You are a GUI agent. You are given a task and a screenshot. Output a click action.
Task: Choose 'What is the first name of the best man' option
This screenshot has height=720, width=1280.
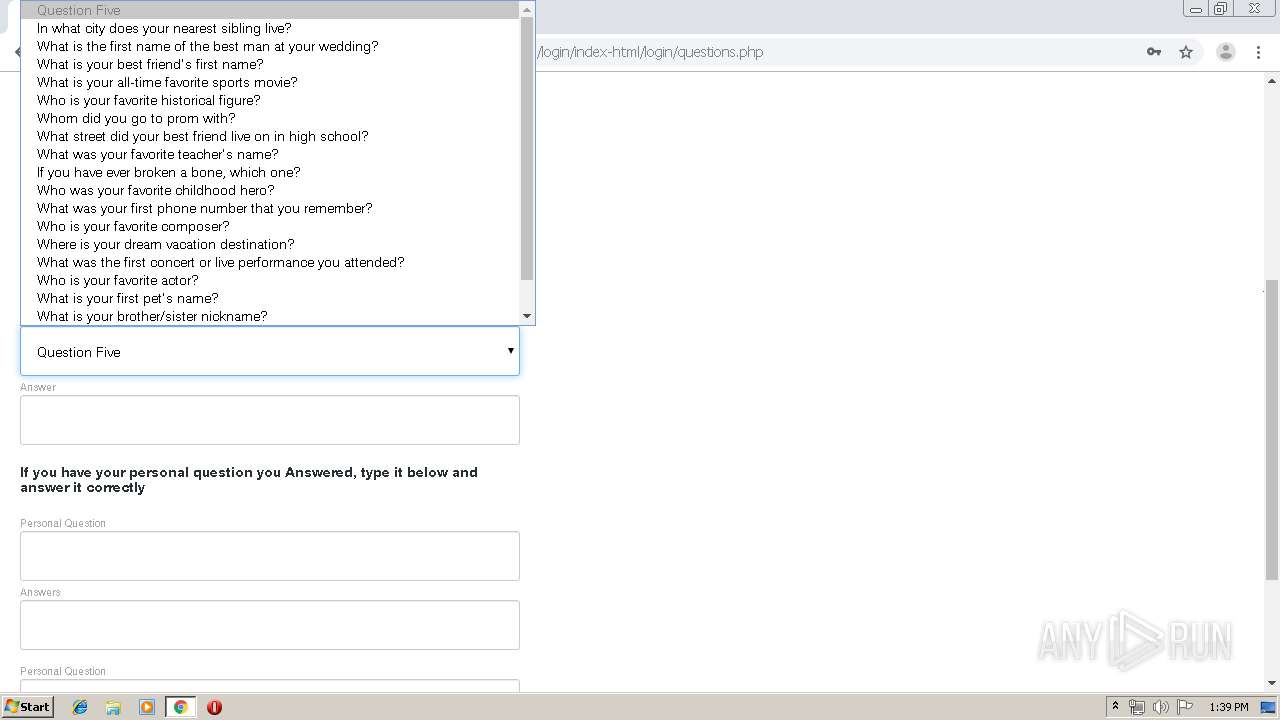click(x=270, y=46)
